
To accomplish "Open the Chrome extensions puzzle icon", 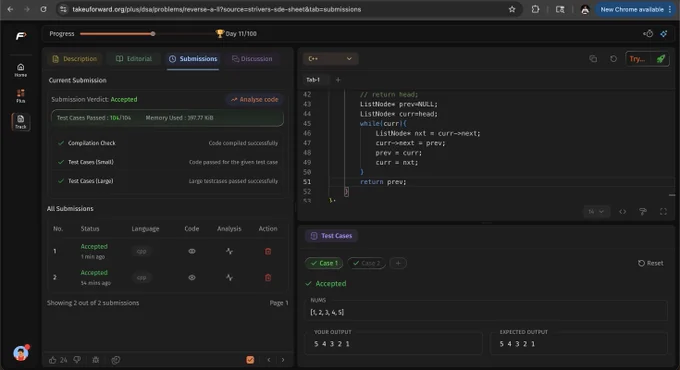I will point(535,9).
